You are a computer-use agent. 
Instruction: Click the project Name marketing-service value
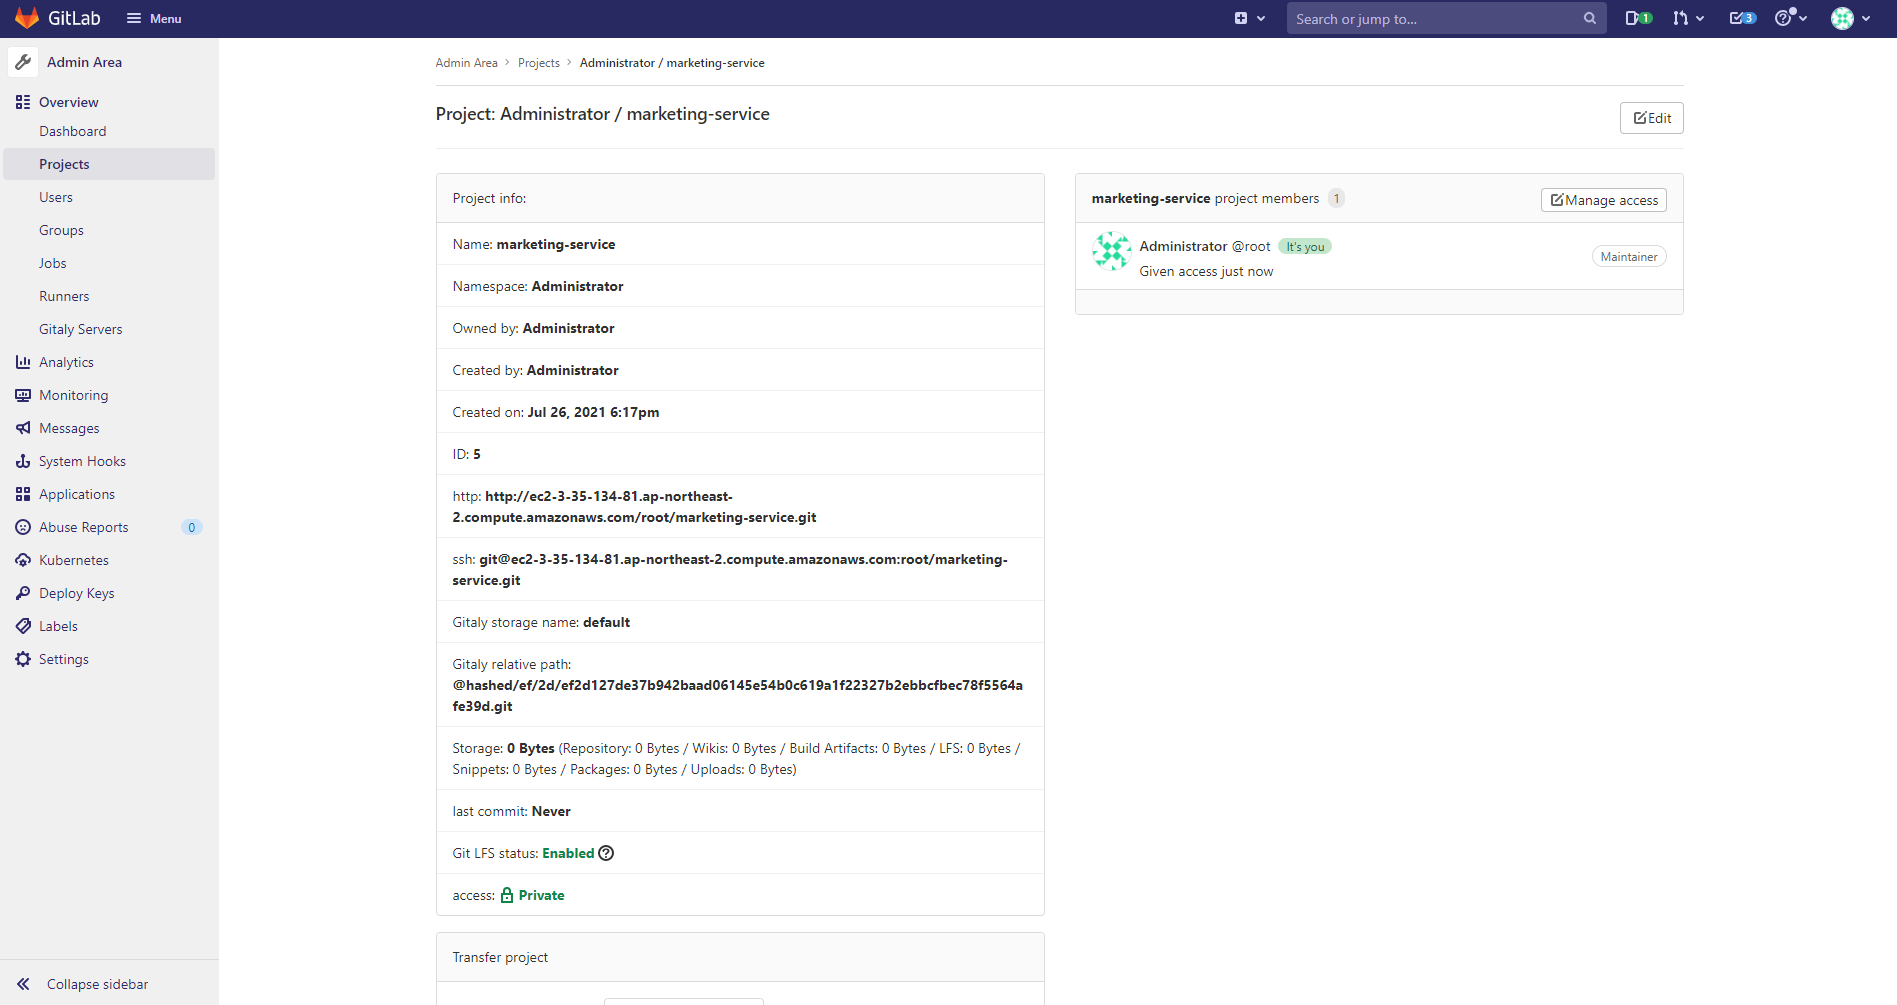[x=556, y=244]
